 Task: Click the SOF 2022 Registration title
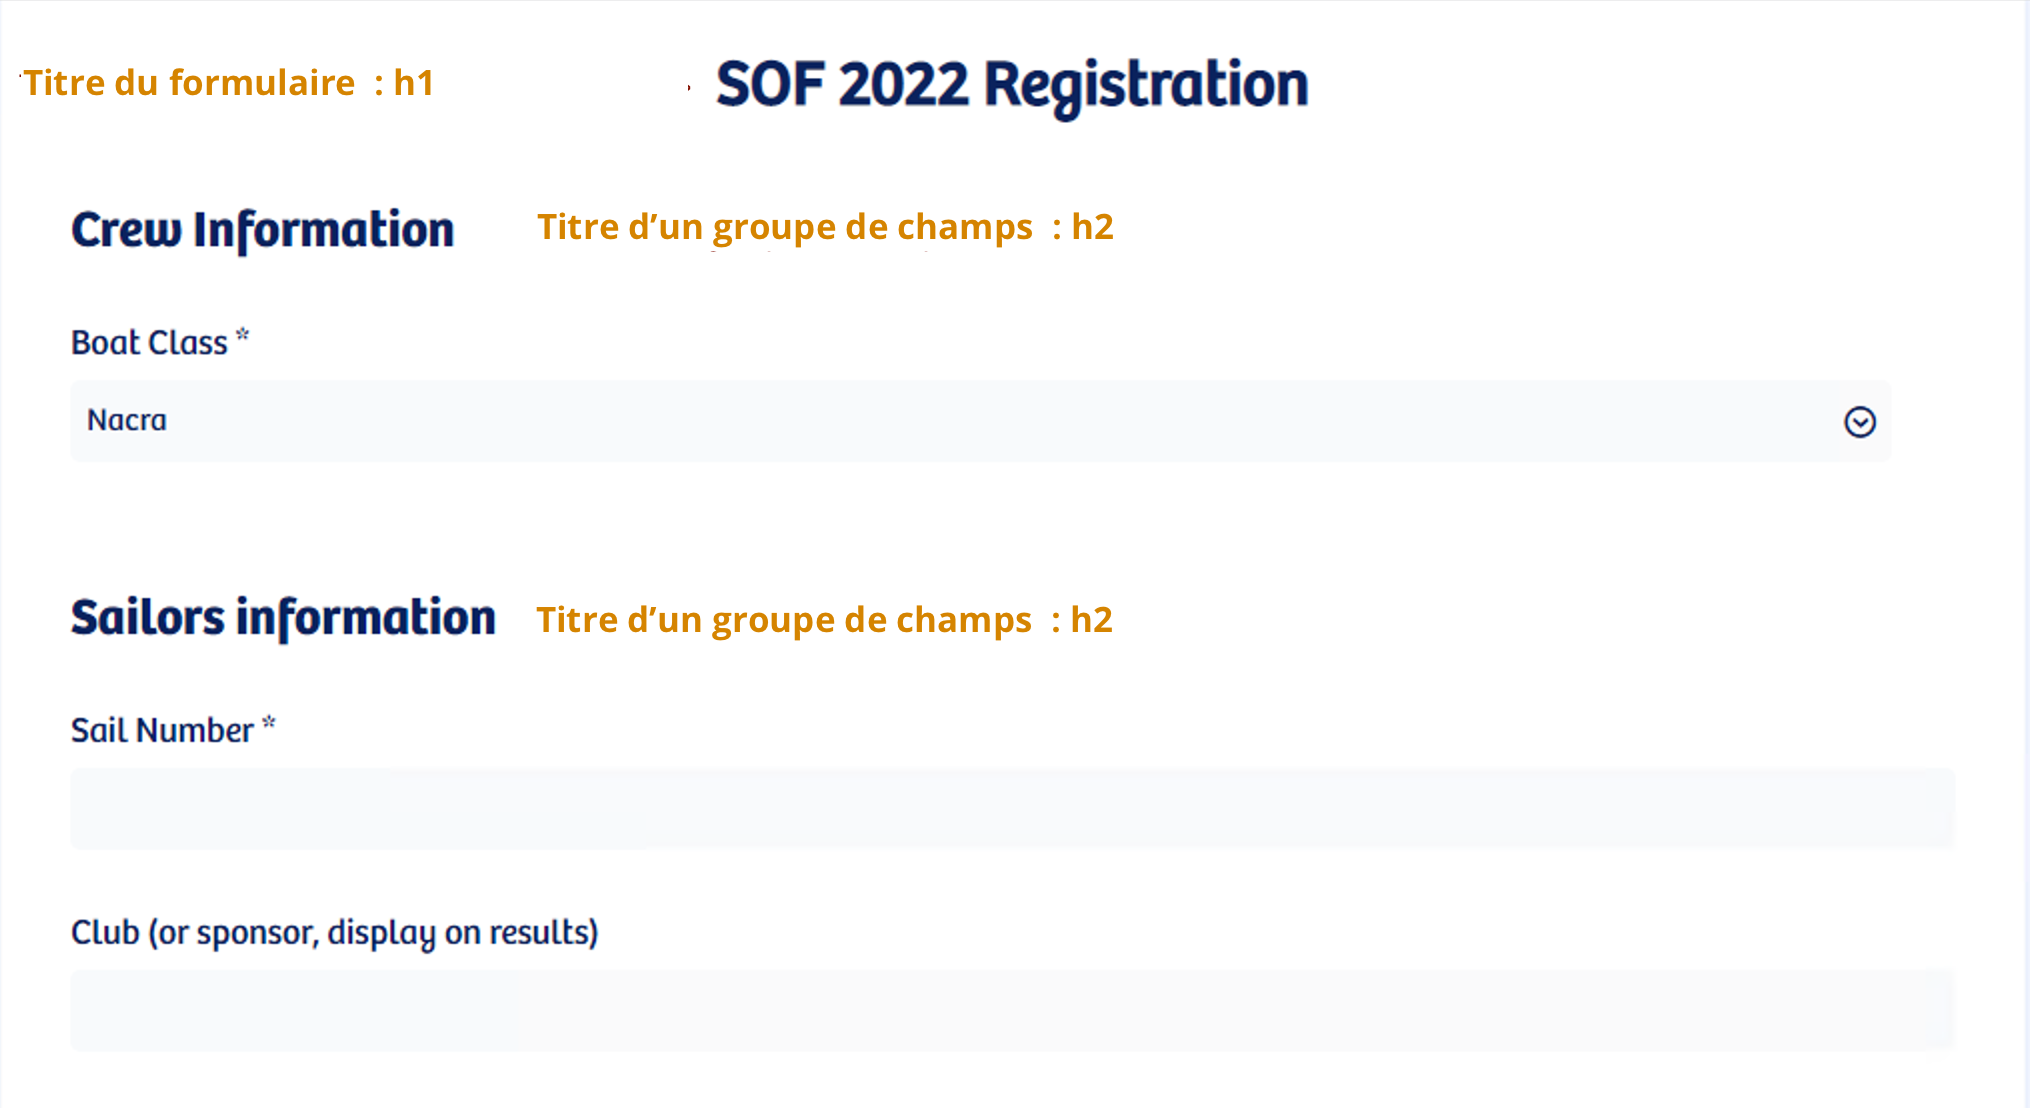coord(1012,85)
